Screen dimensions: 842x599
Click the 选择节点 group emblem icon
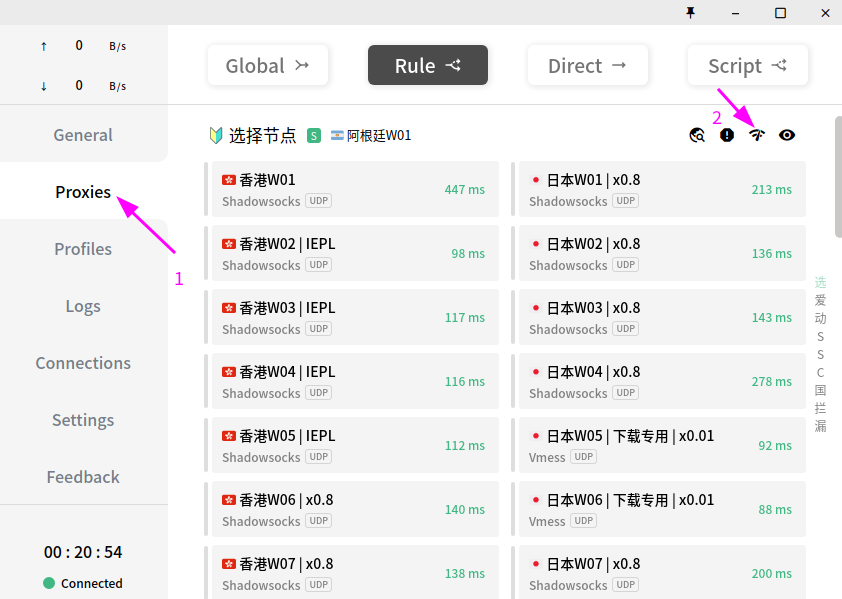(216, 135)
